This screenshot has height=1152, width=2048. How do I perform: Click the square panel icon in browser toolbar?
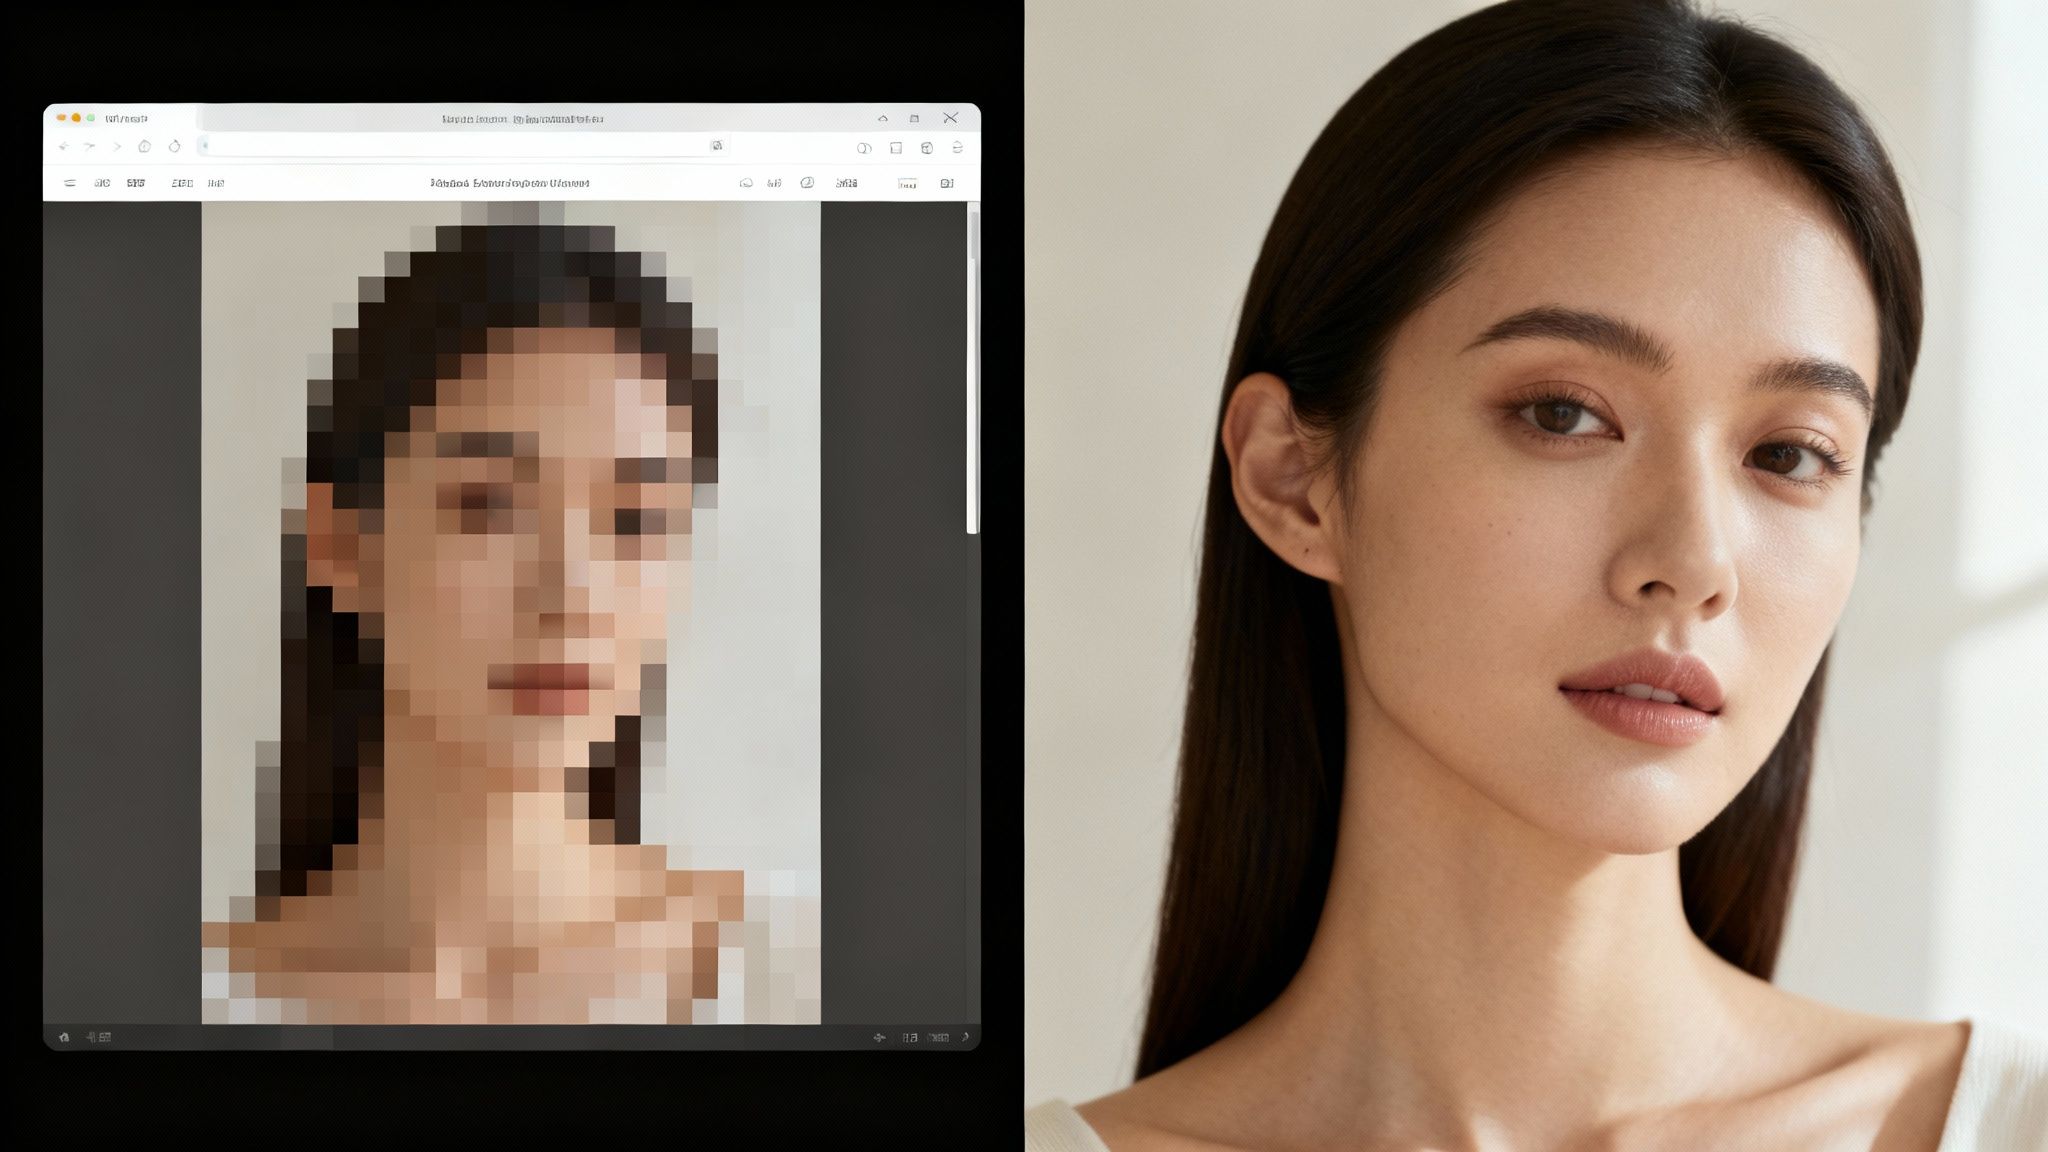tap(896, 148)
